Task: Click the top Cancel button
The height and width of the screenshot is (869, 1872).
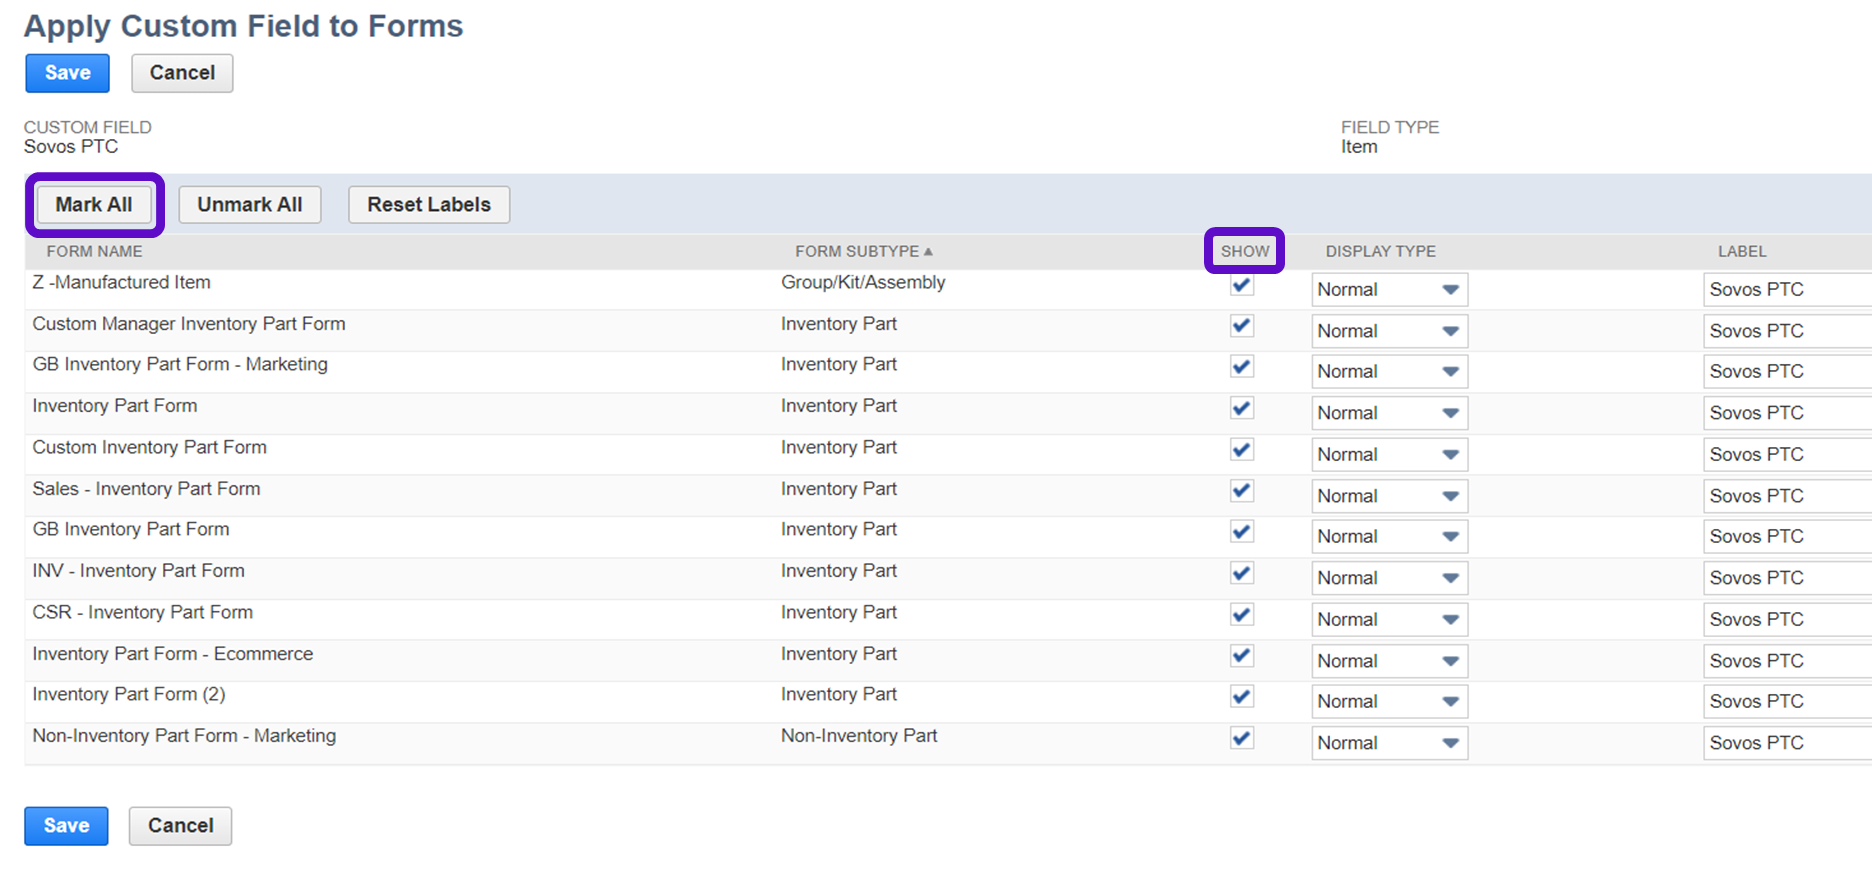Action: tap(182, 73)
